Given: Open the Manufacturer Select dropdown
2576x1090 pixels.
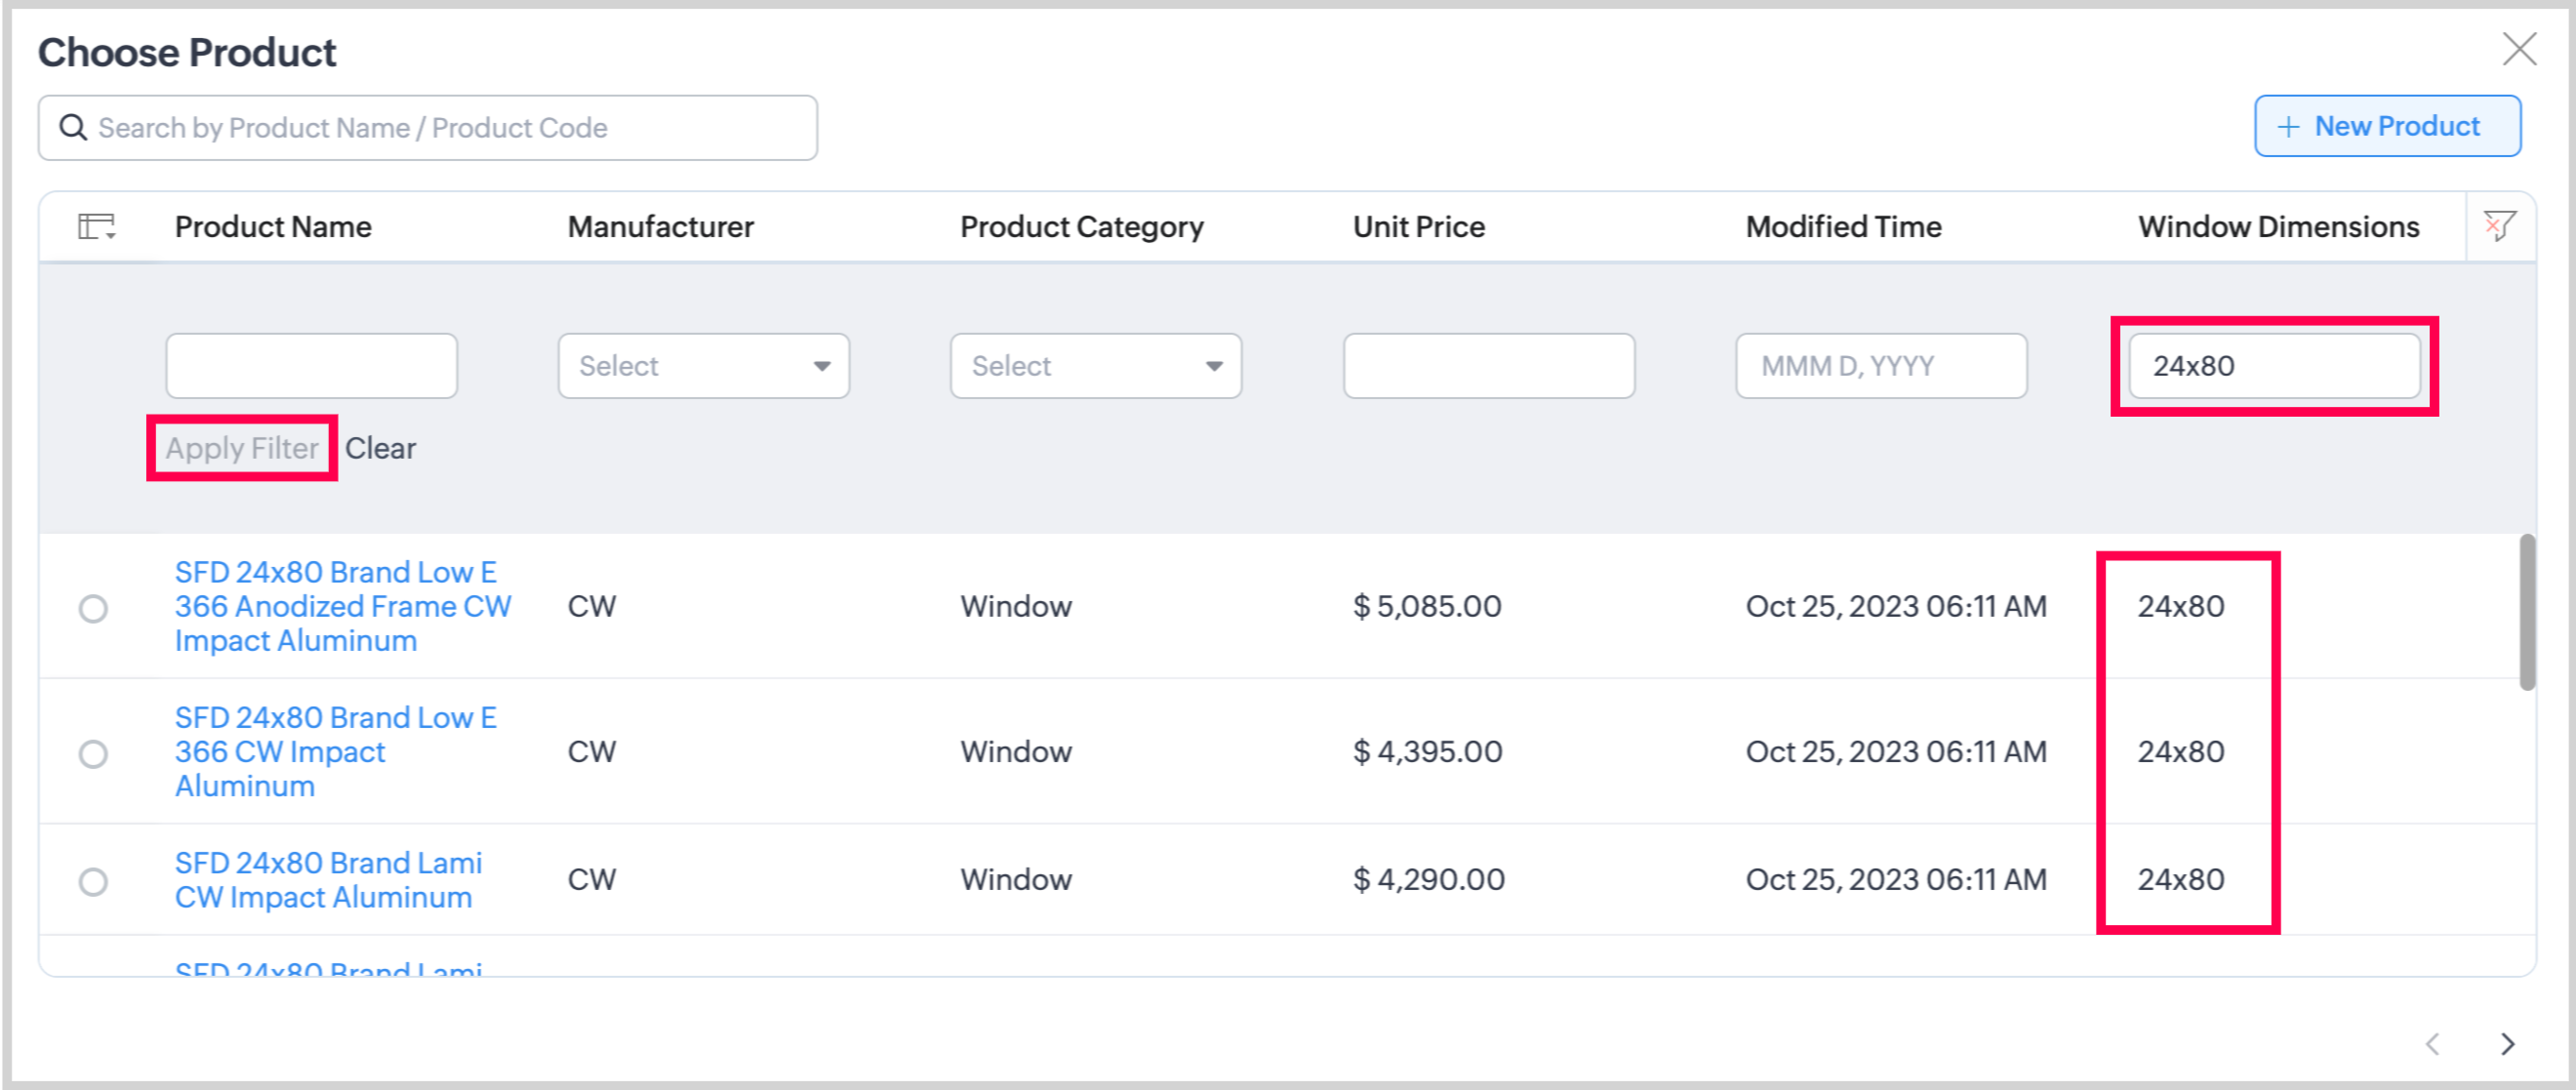Looking at the screenshot, I should pos(703,366).
